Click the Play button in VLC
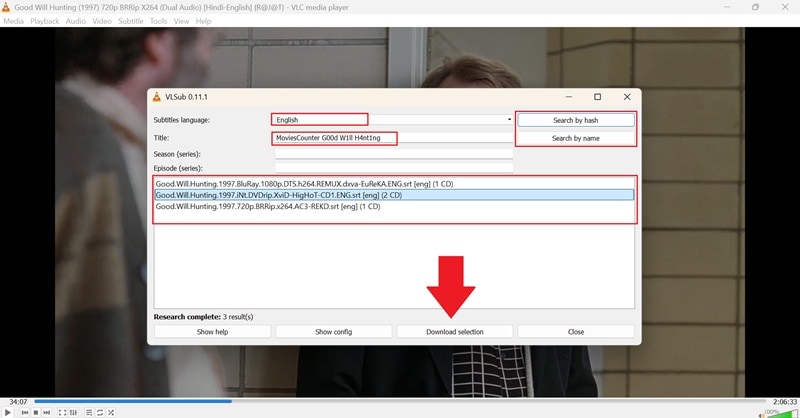 tap(8, 412)
